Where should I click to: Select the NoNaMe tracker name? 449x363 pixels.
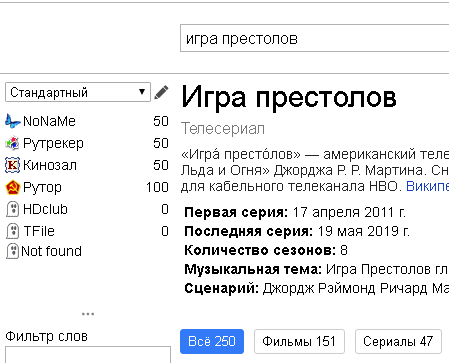point(49,121)
